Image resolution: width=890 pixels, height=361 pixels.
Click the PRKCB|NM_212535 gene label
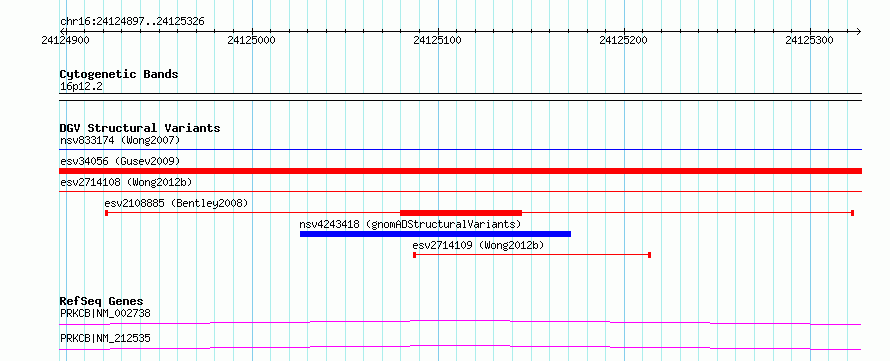coord(105,339)
